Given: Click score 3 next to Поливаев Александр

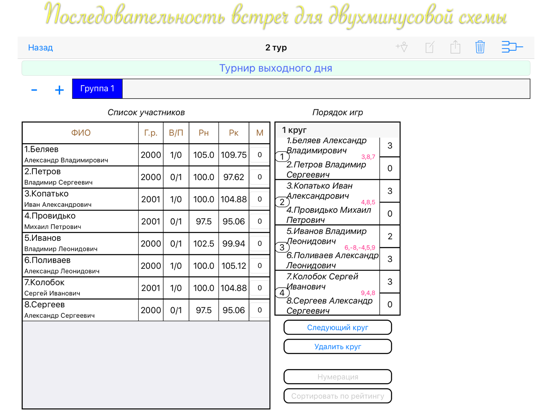Looking at the screenshot, I should click(x=390, y=259).
